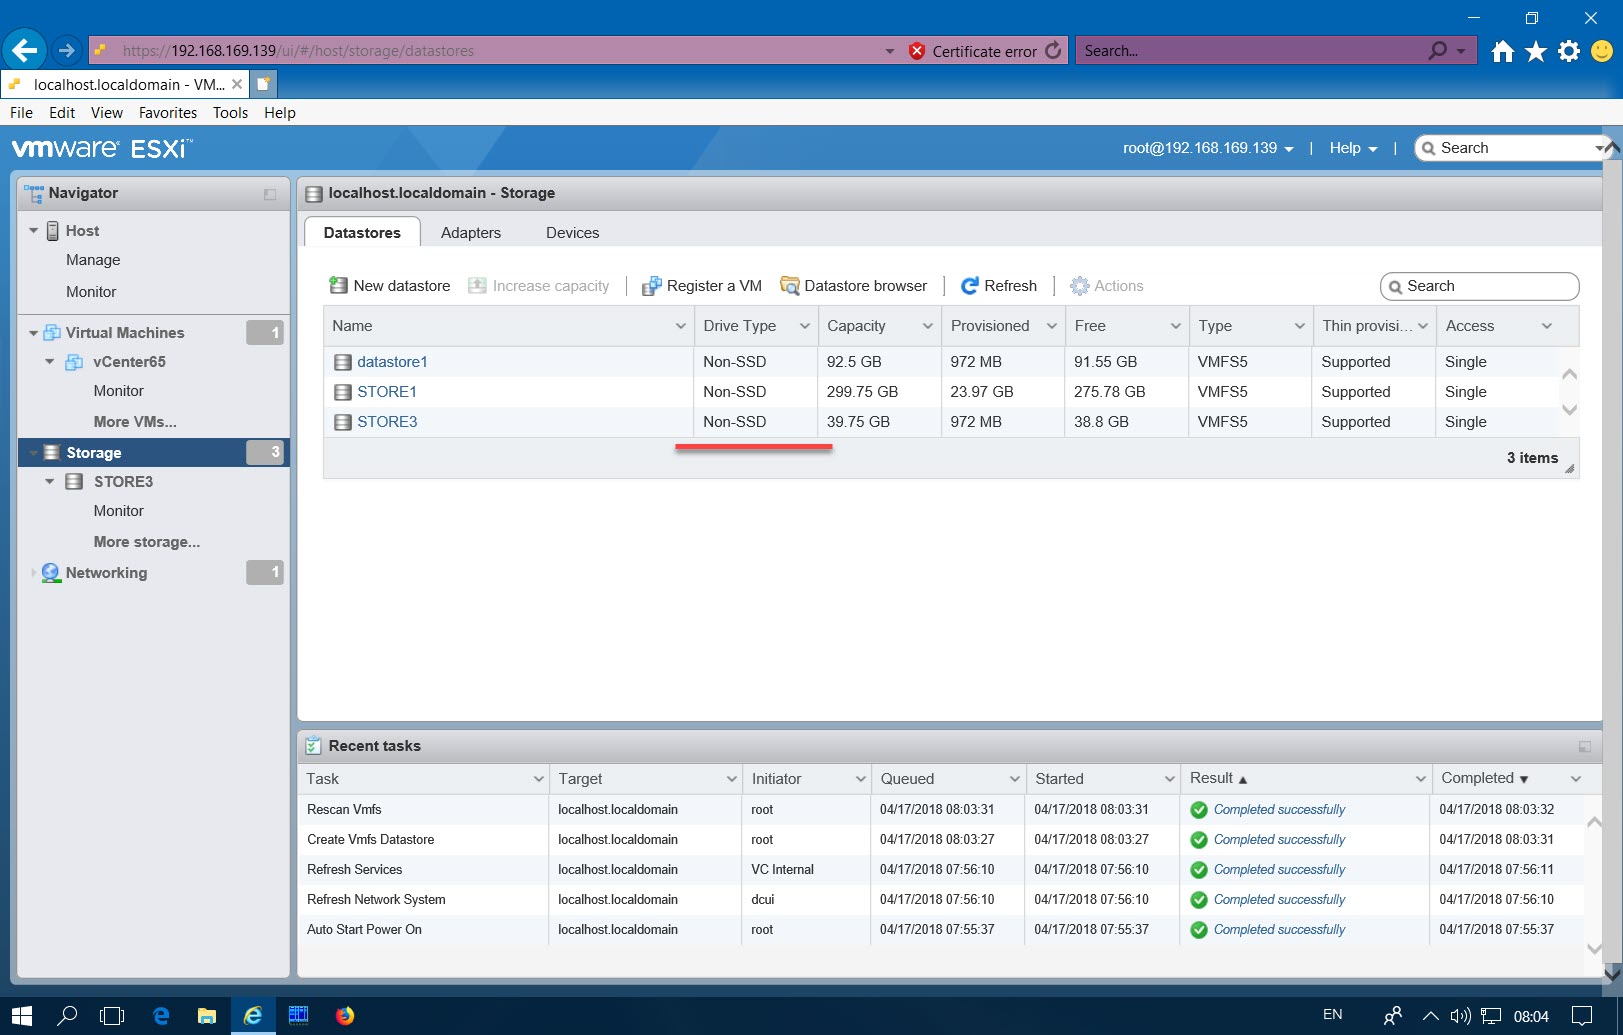The width and height of the screenshot is (1623, 1035).
Task: Click the New datastore icon
Action: (340, 285)
